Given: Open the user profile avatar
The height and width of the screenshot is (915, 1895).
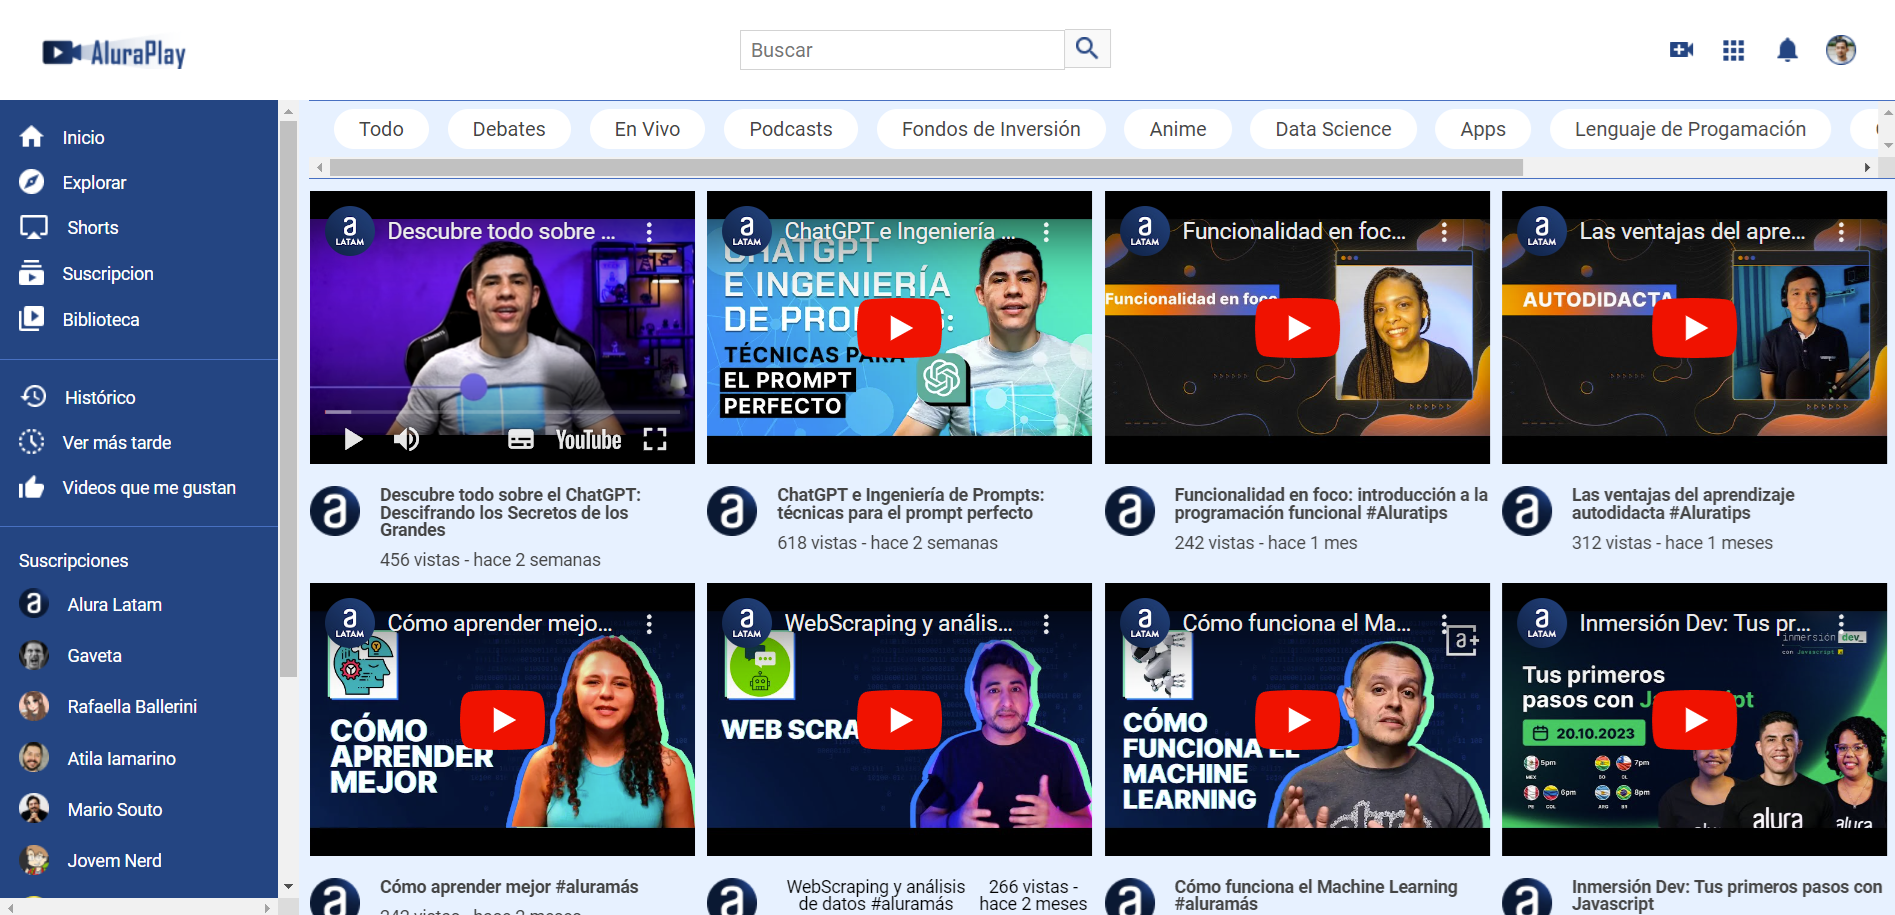Looking at the screenshot, I should coord(1841,50).
